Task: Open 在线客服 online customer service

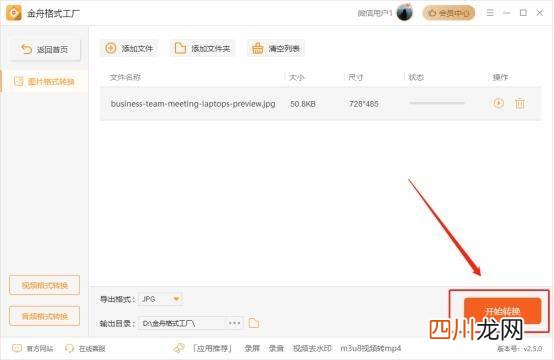Action: click(86, 349)
